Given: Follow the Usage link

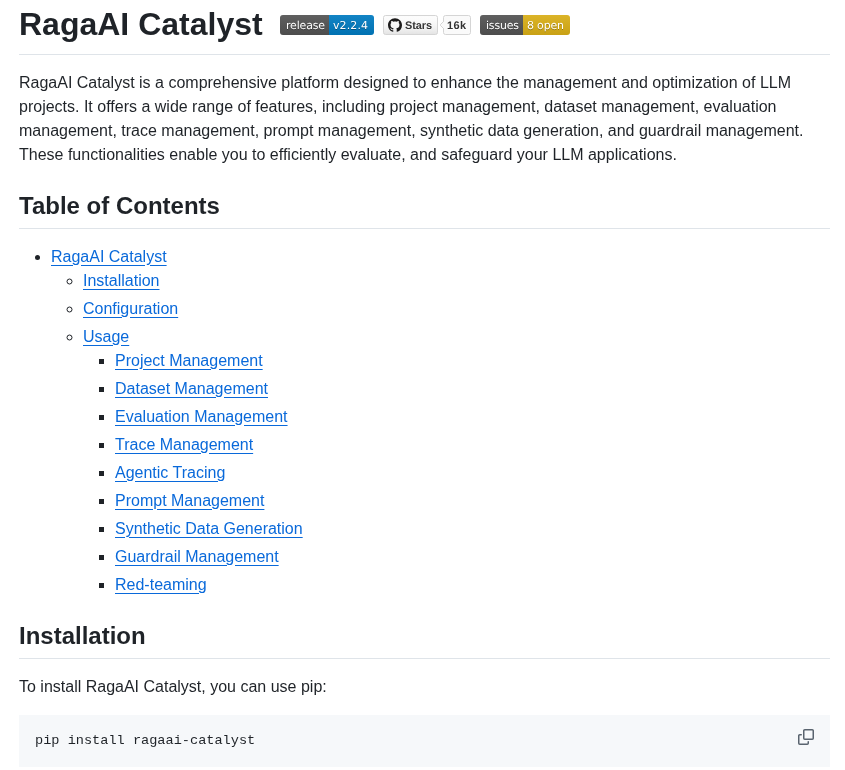Looking at the screenshot, I should [106, 337].
